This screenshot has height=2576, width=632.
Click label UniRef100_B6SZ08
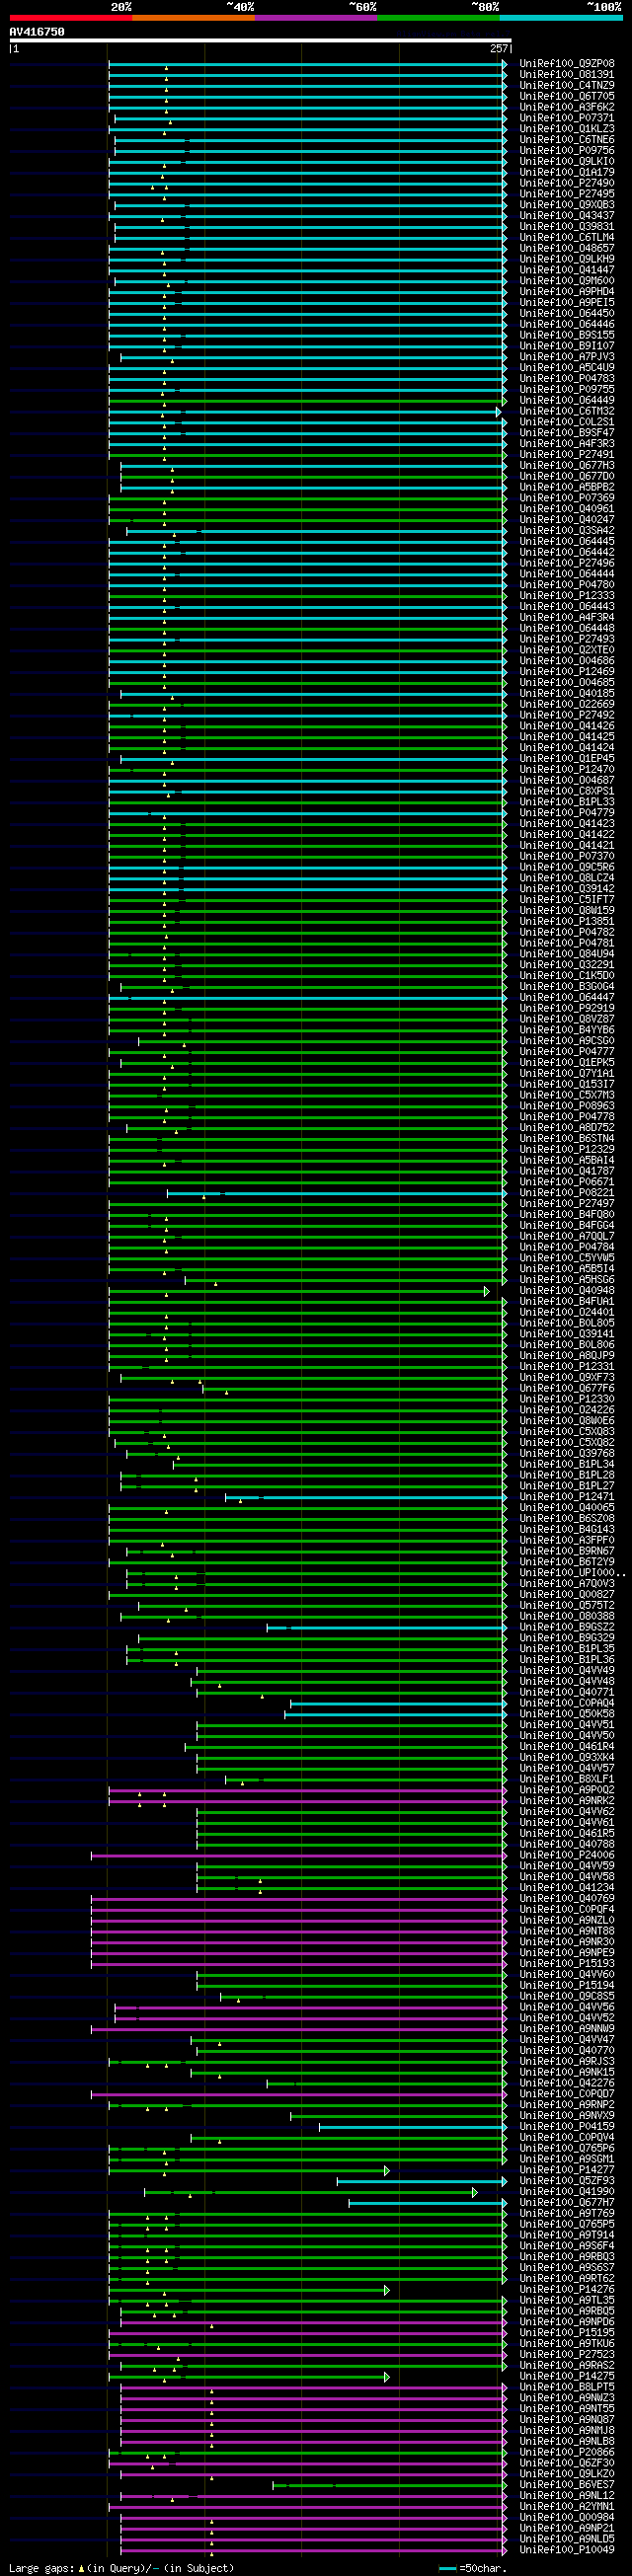(567, 1519)
